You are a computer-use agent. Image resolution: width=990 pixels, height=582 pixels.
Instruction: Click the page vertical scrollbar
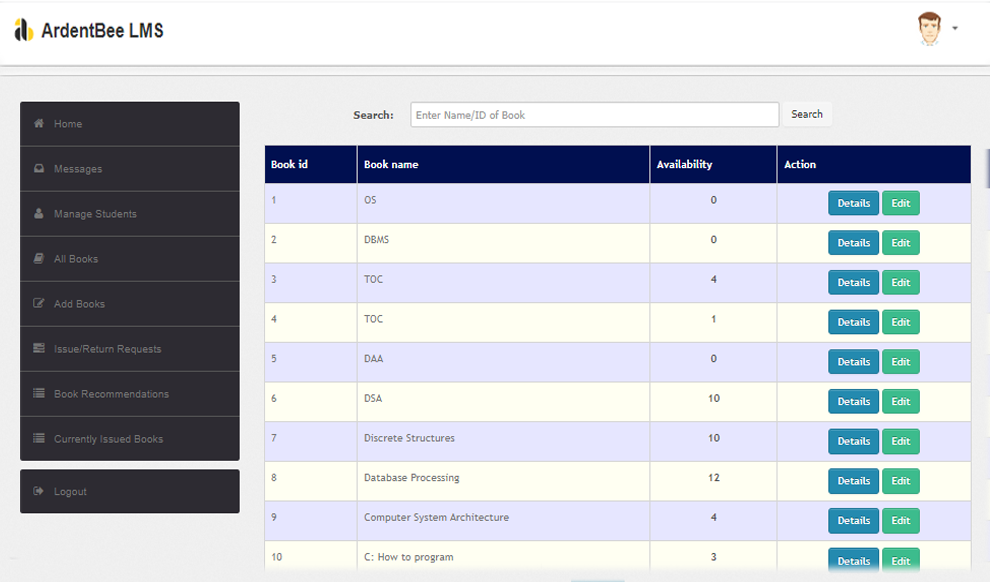[x=986, y=165]
